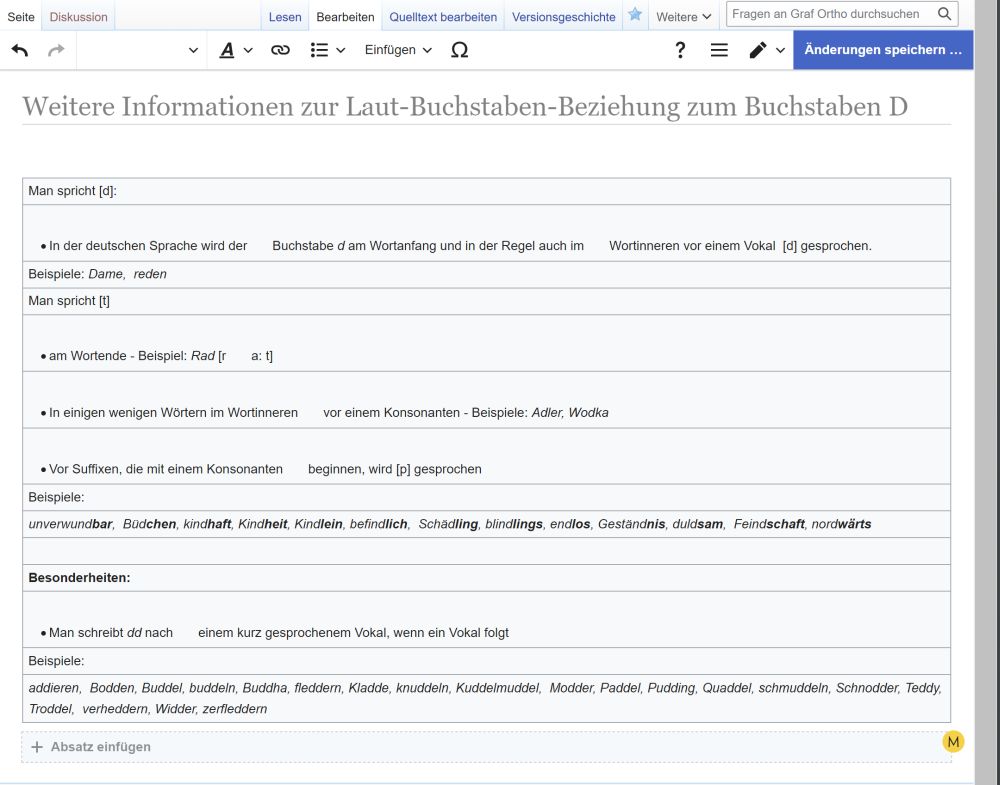
Task: Open the Einfügen dropdown menu
Action: (398, 50)
